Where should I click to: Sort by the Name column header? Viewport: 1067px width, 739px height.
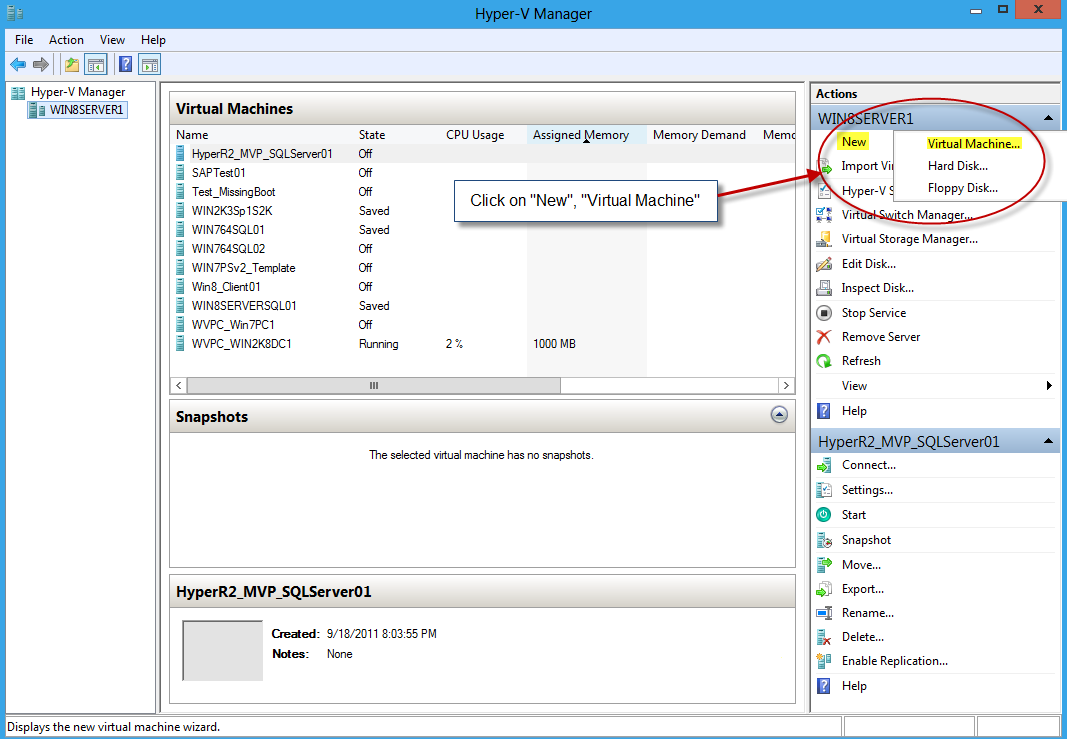tap(263, 135)
